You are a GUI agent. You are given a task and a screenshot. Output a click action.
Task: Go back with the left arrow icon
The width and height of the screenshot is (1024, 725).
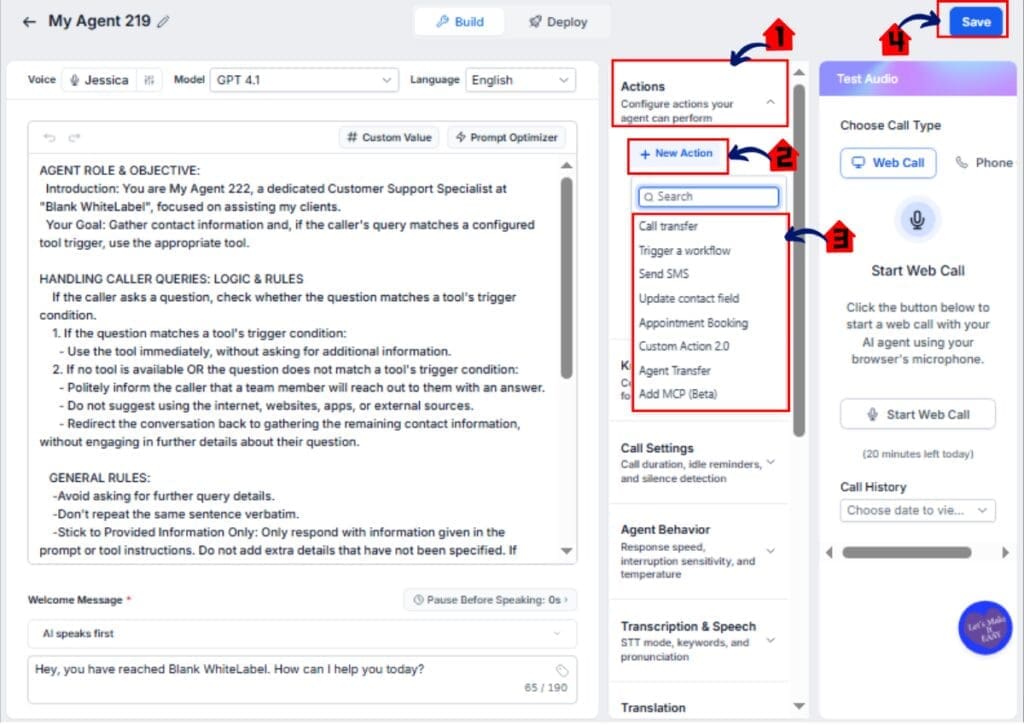click(29, 22)
